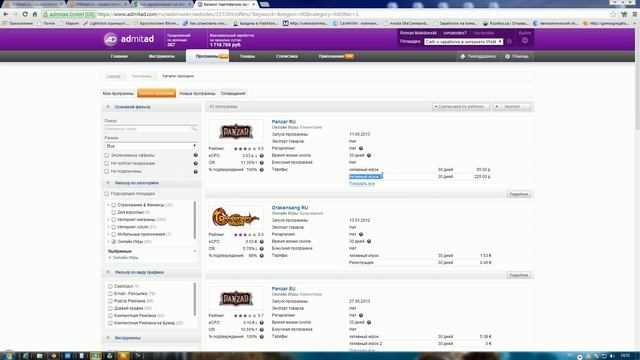Click Windows Start button on taskbar
This screenshot has height=360, width=640.
click(x=7, y=356)
